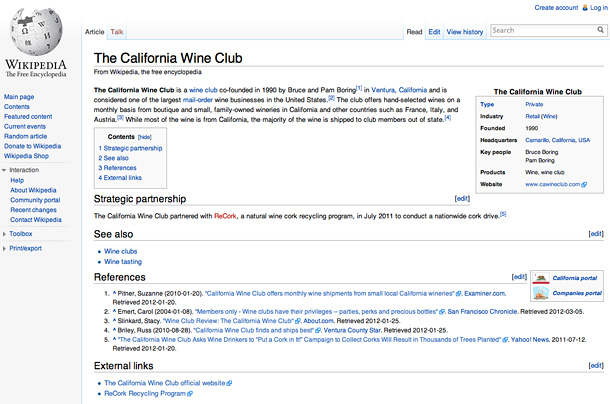Open Camarillo, California, USA link
Screen dimensions: 610x404
pos(557,140)
